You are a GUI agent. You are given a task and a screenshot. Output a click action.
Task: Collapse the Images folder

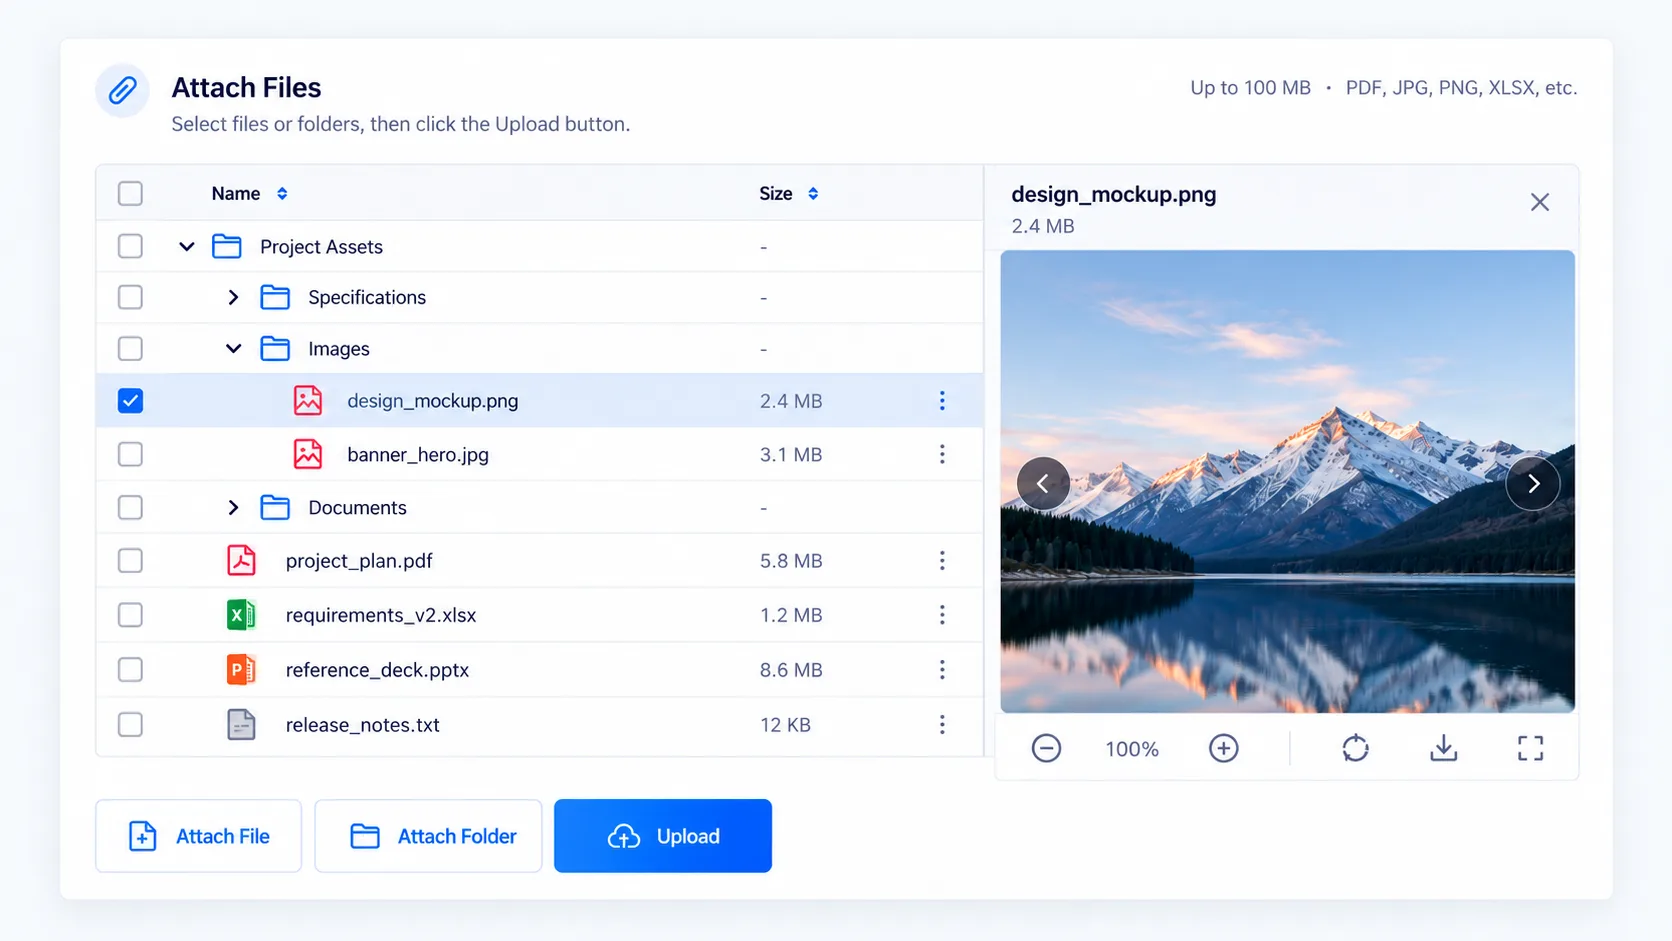click(233, 348)
